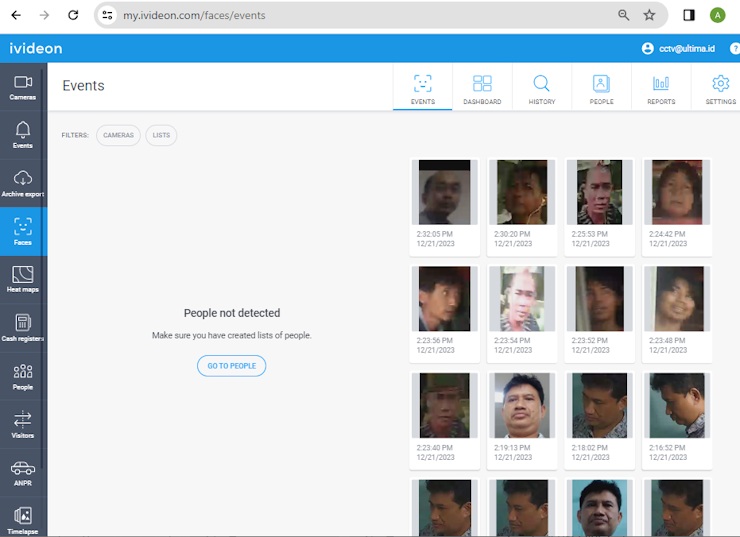Click the Events page title

tap(84, 86)
